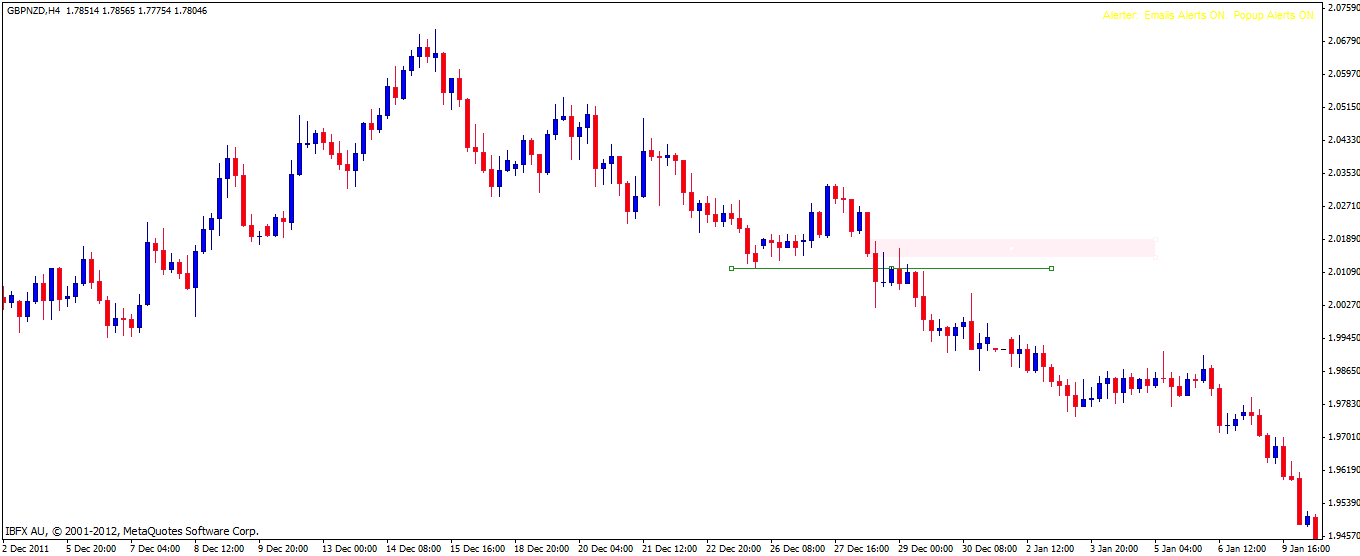The image size is (1360, 556).
Task: Click the center handle of pink rectangle
Action: click(1012, 248)
